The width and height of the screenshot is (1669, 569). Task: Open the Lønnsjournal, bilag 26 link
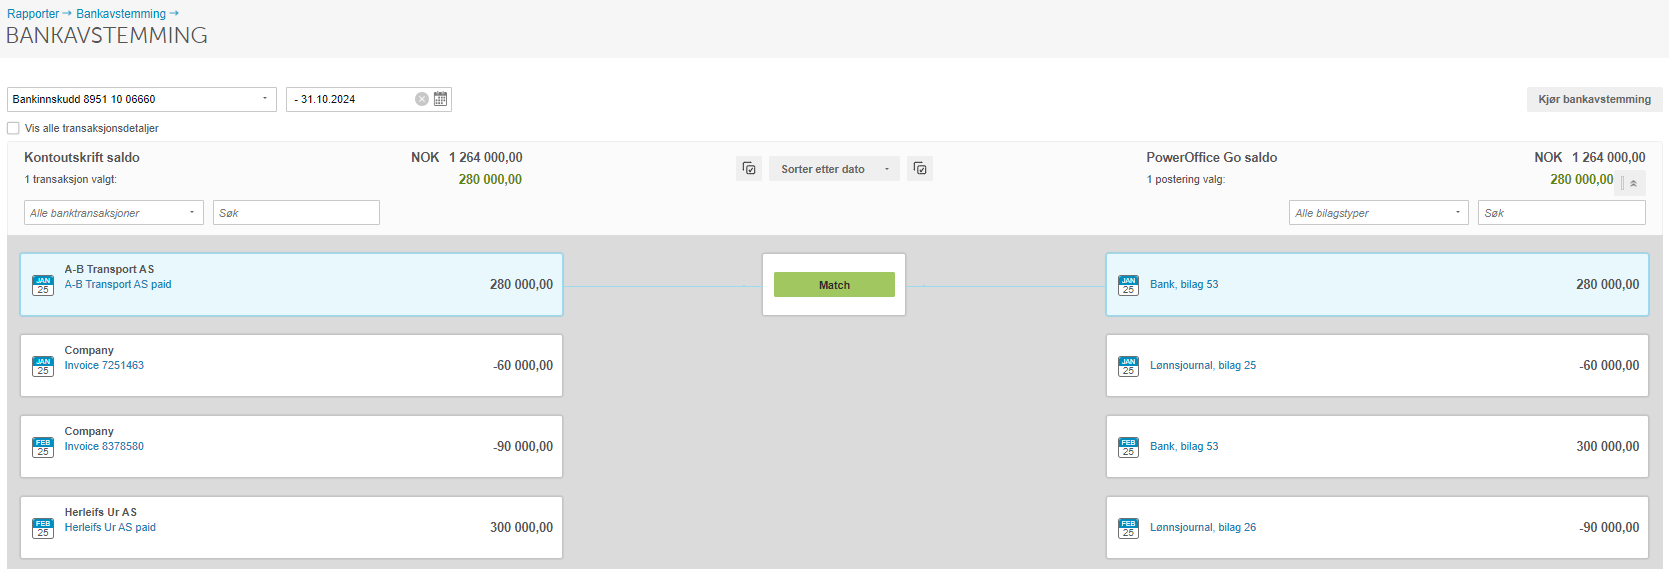coord(1203,527)
